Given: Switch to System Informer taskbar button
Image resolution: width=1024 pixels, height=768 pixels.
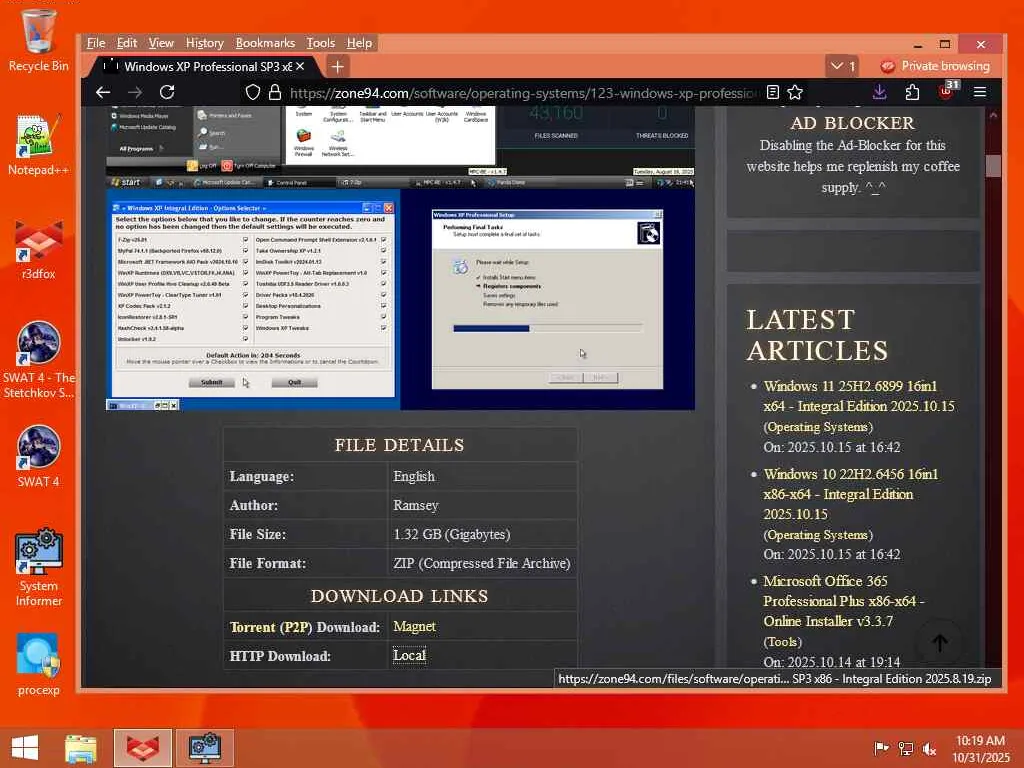Looking at the screenshot, I should 204,748.
